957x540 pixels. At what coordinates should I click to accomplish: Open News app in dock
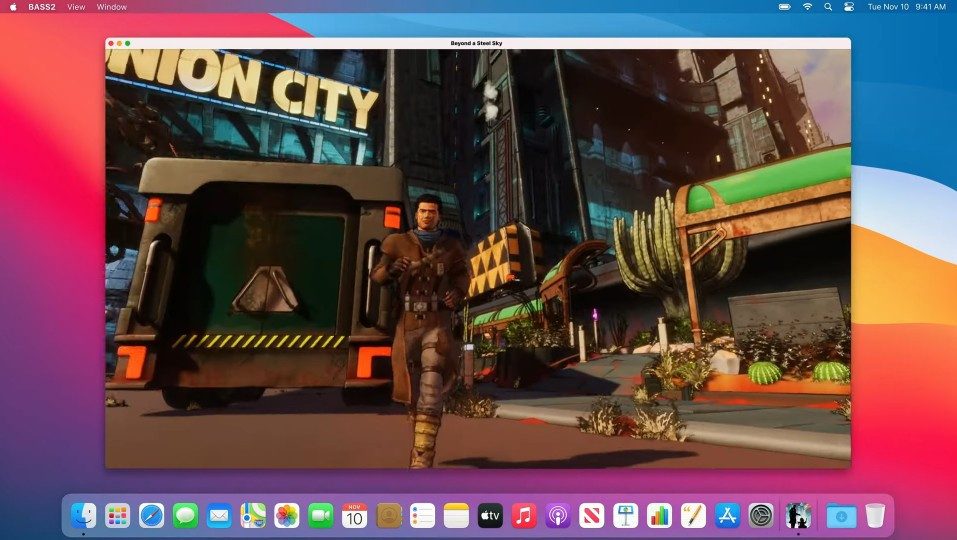[x=591, y=516]
